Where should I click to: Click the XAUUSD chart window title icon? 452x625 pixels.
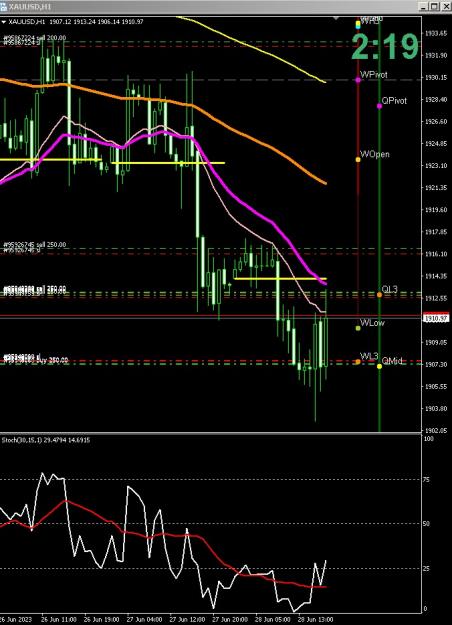[3, 7]
